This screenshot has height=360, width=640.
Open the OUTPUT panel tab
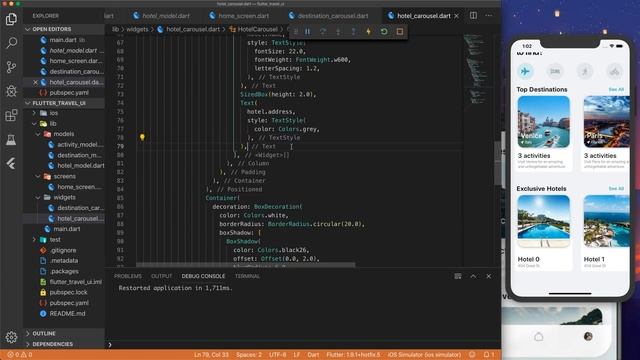pos(162,276)
